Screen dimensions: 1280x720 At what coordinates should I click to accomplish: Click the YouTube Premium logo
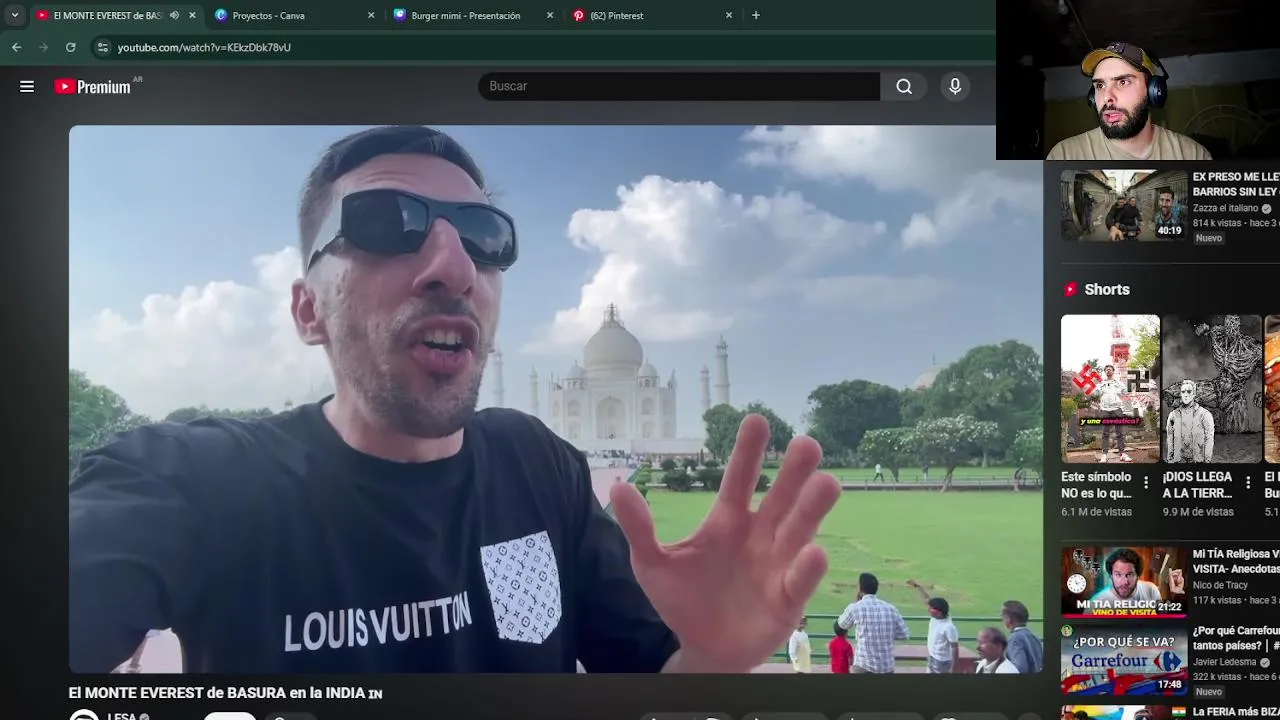click(x=93, y=87)
